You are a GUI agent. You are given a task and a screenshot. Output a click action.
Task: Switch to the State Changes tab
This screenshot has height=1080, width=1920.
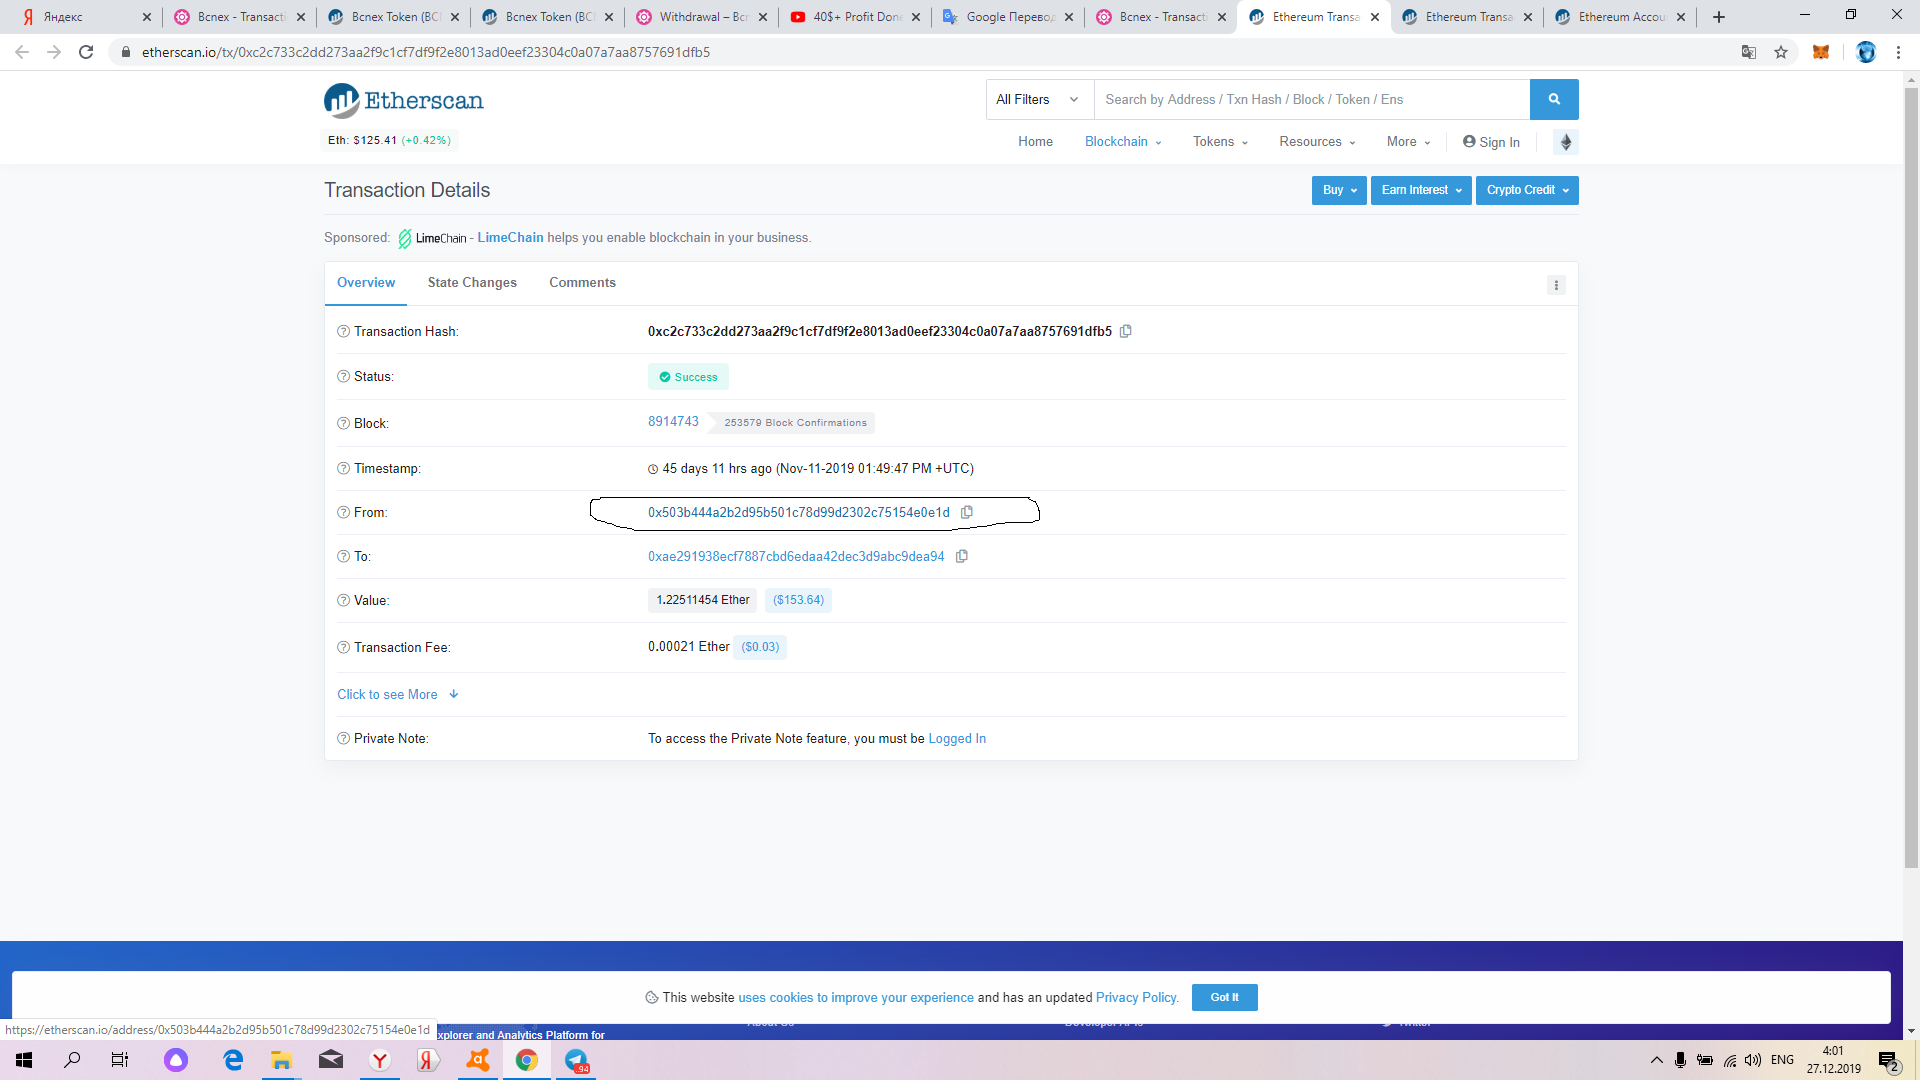click(472, 283)
